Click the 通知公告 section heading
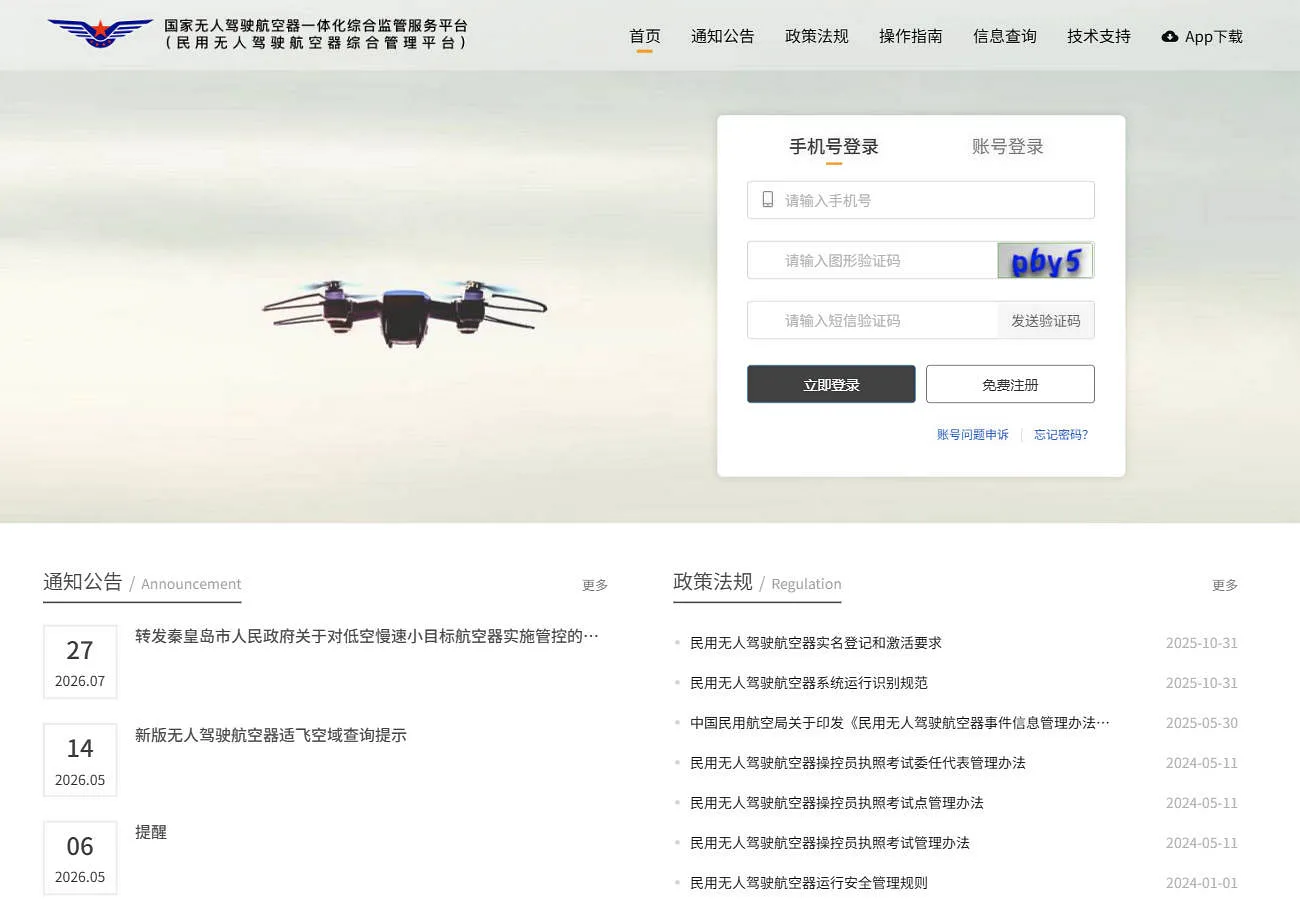This screenshot has height=903, width=1300. point(83,582)
